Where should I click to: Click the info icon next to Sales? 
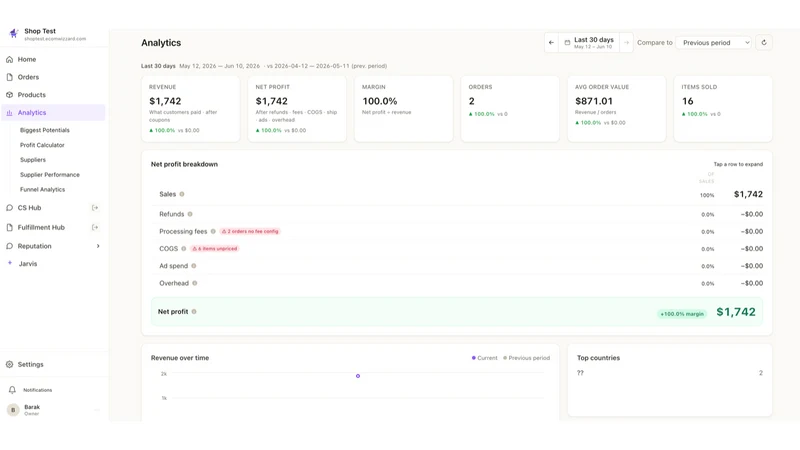(182, 194)
